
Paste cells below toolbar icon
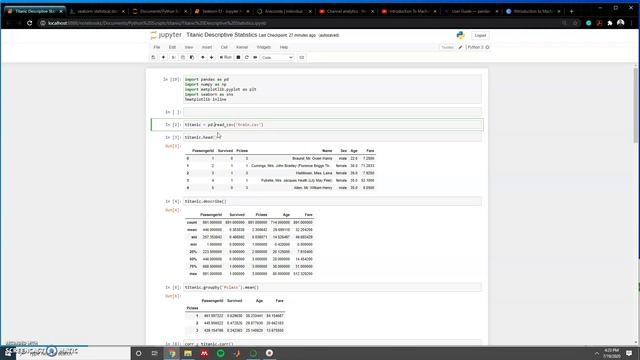[192, 58]
